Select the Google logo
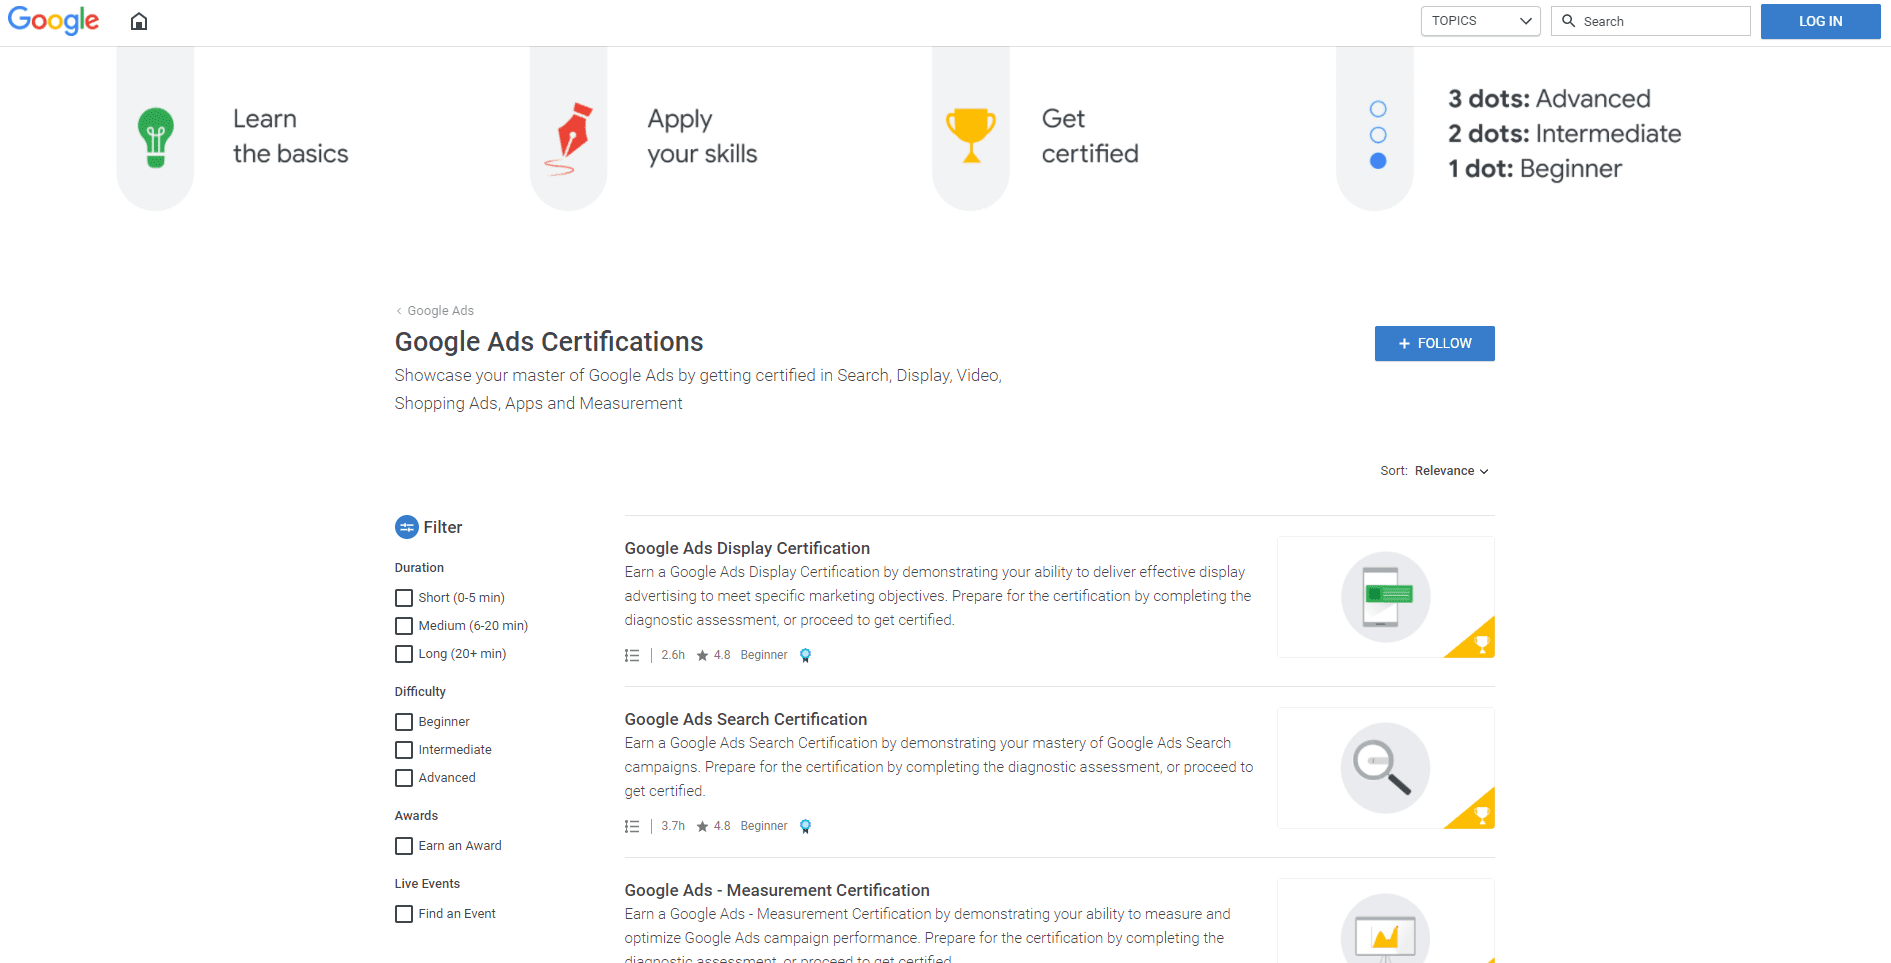This screenshot has width=1891, height=963. [x=53, y=21]
